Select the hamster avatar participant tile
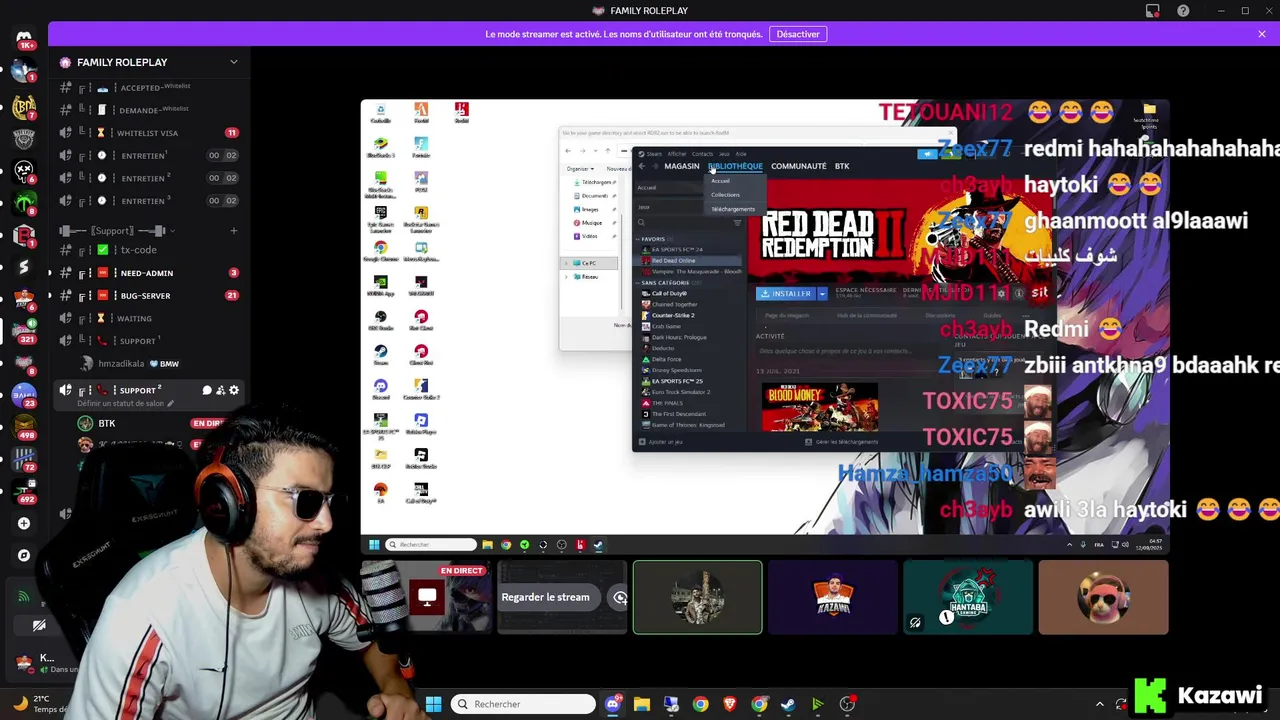The image size is (1280, 720). click(x=1103, y=597)
